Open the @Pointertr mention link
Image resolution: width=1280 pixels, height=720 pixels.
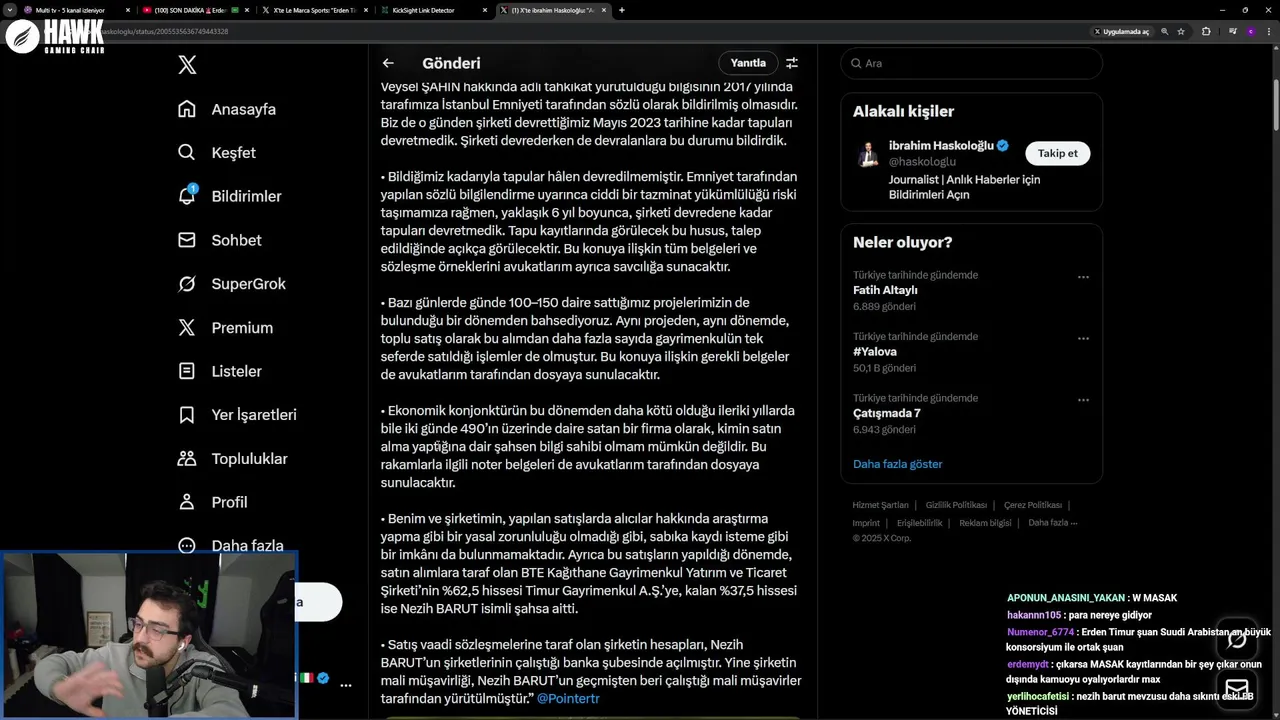[568, 698]
